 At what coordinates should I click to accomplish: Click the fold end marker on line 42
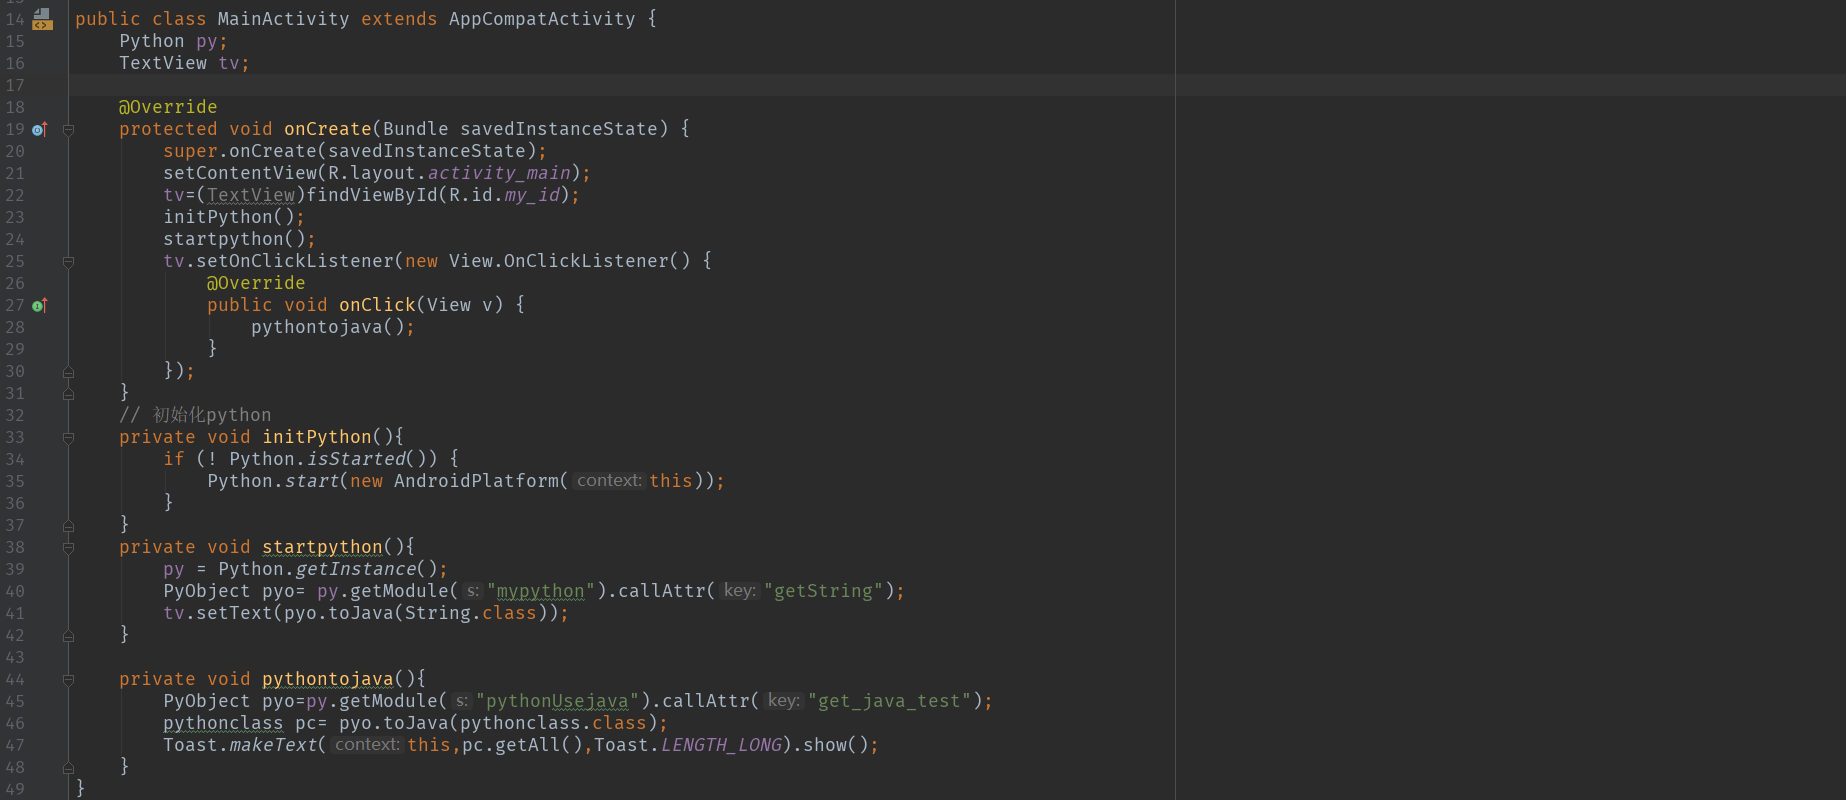pos(68,635)
